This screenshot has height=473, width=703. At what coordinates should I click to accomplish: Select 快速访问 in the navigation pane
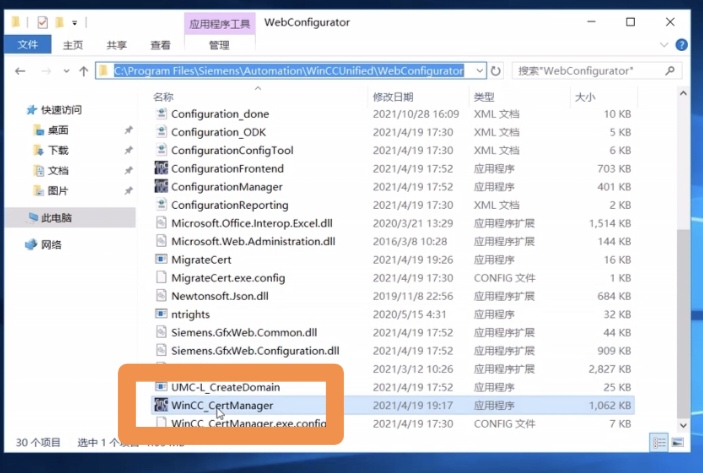pos(61,110)
